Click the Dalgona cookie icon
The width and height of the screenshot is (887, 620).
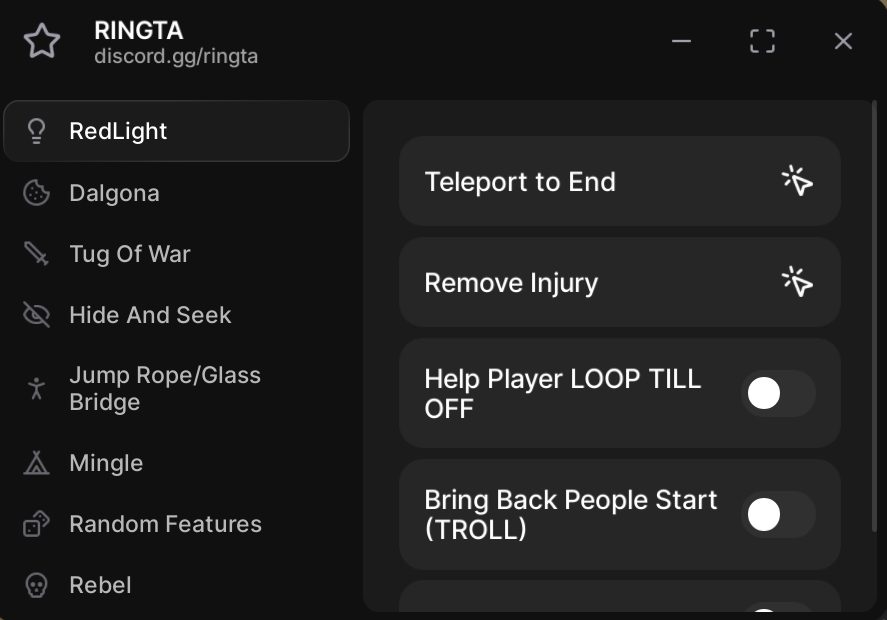pos(36,193)
